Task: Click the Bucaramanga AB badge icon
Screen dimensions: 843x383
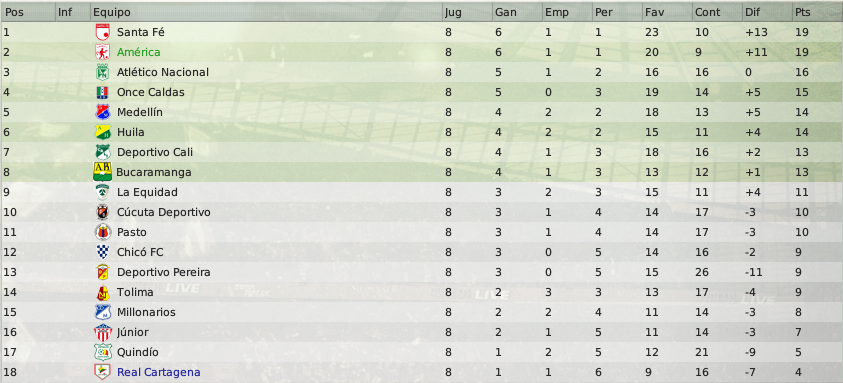Action: pos(102,172)
